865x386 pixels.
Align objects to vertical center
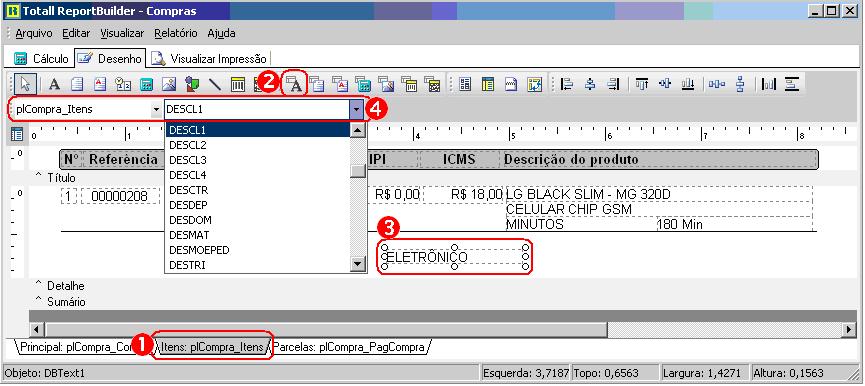point(665,84)
